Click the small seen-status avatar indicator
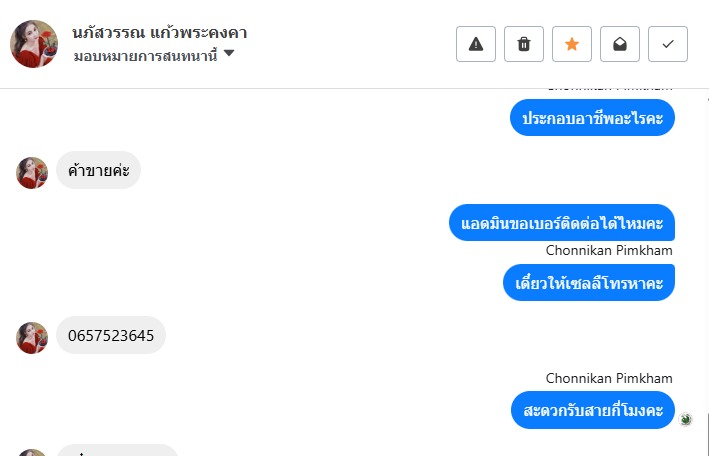The height and width of the screenshot is (456, 709). (686, 420)
